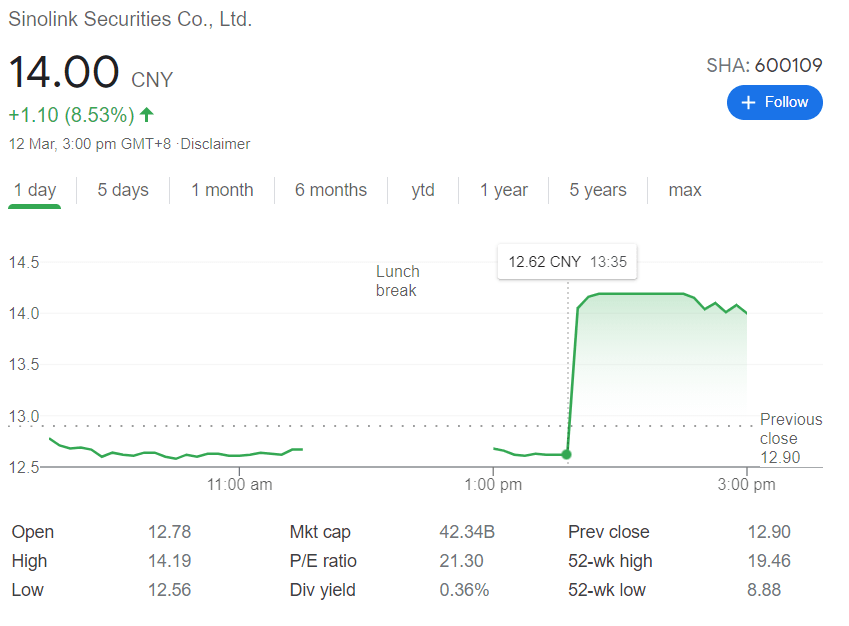
Task: Click the Open value 12.78
Action: click(169, 532)
